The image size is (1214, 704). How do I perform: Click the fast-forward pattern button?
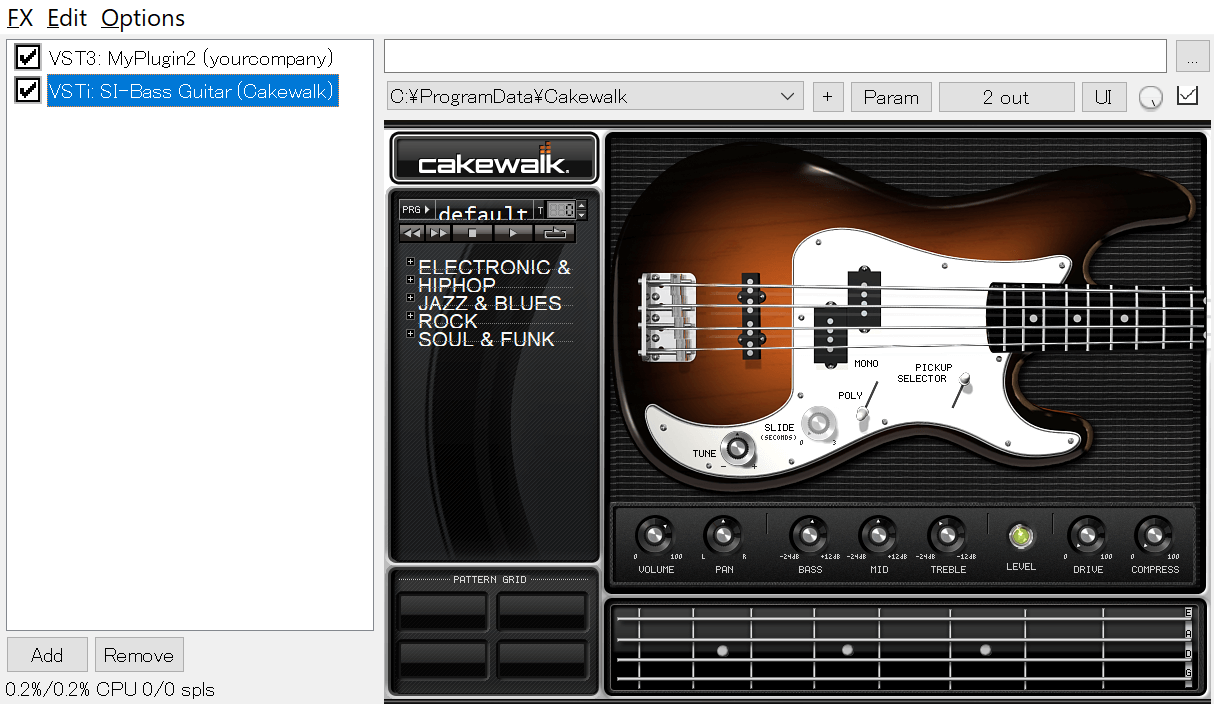pyautogui.click(x=439, y=233)
